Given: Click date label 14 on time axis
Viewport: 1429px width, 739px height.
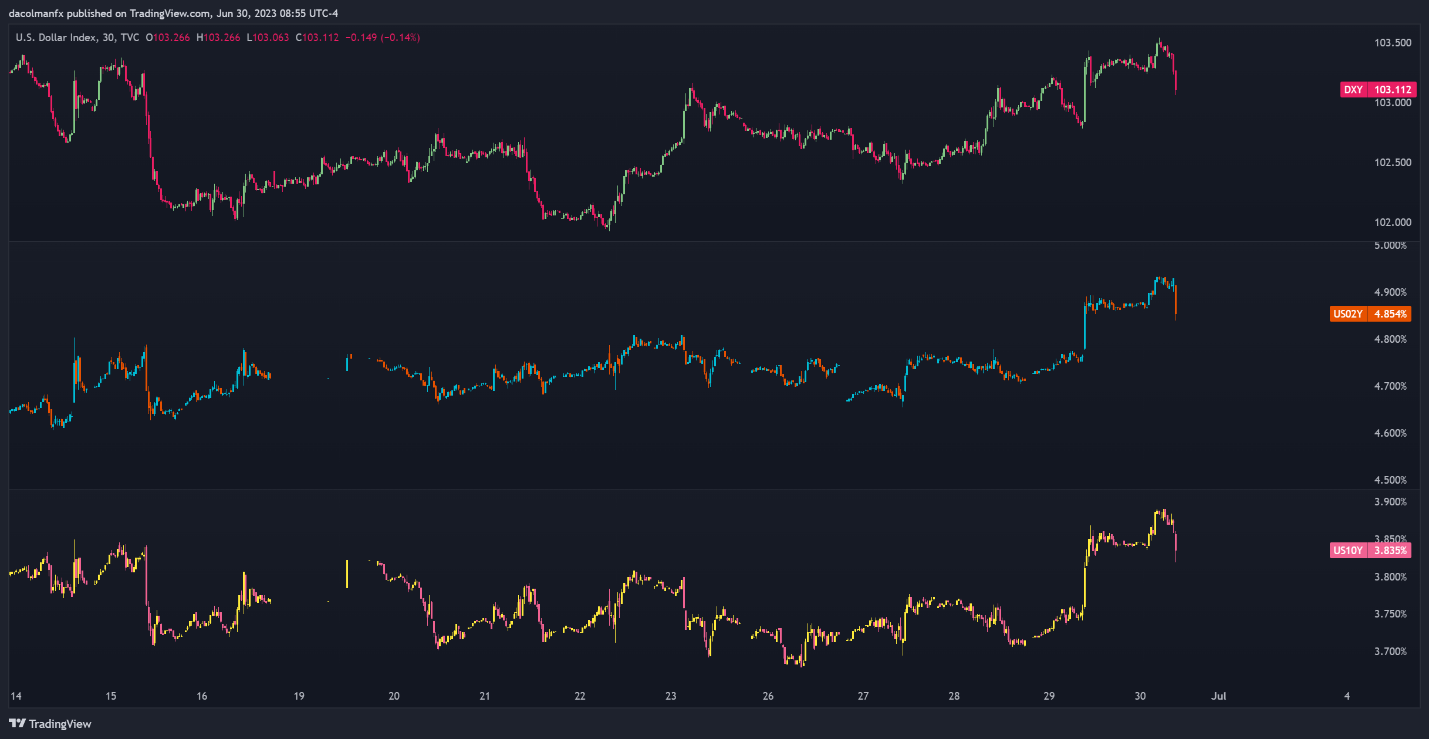Looking at the screenshot, I should coord(15,696).
